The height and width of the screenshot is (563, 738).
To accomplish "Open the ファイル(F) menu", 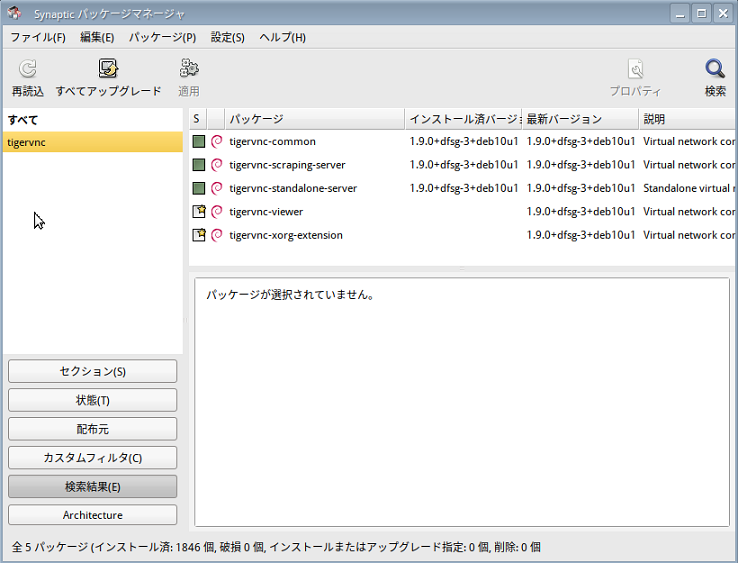I will tap(38, 37).
